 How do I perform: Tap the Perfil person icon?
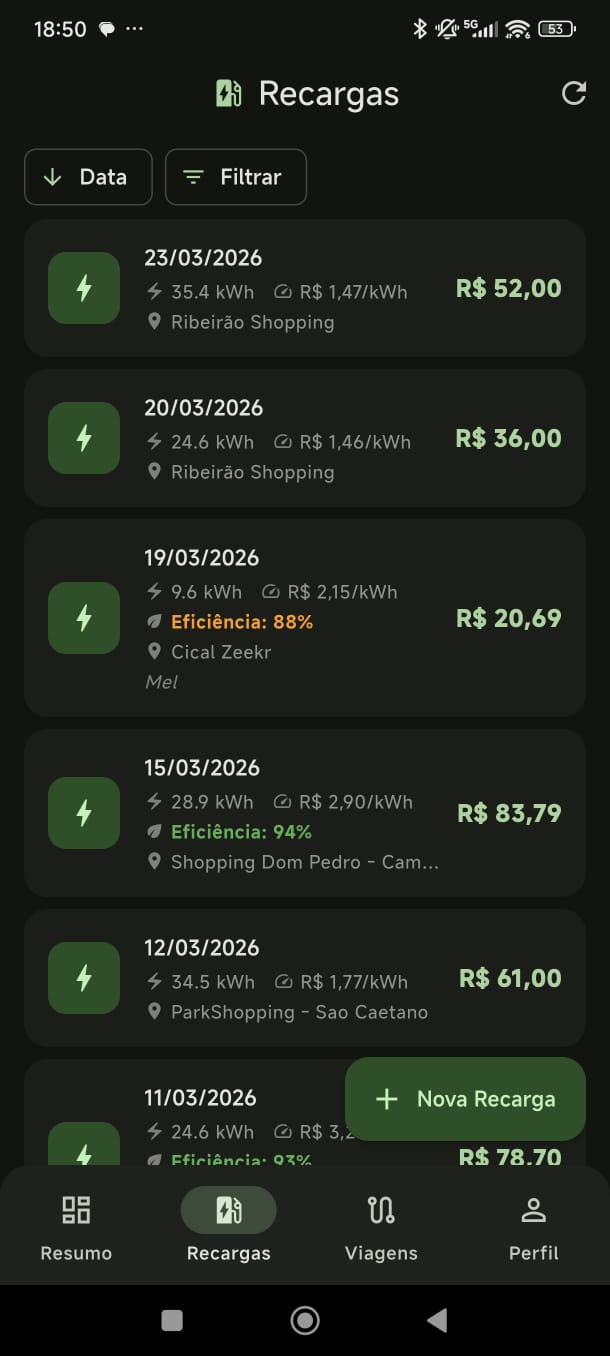(533, 1210)
